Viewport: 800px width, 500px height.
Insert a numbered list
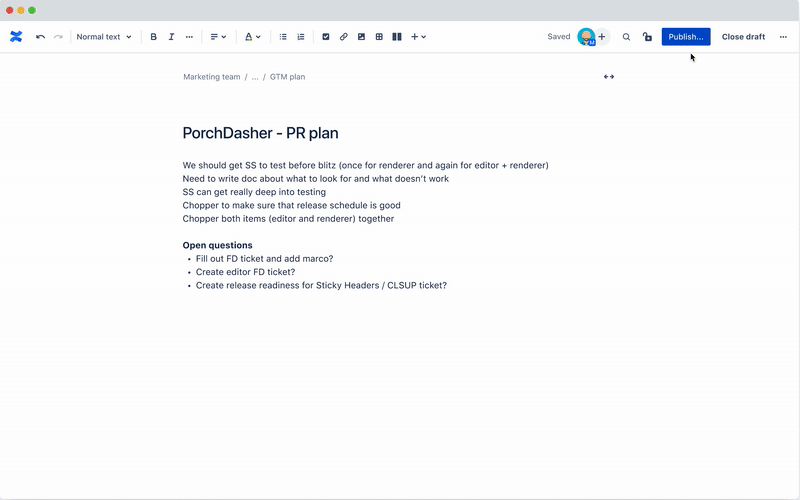click(x=301, y=37)
